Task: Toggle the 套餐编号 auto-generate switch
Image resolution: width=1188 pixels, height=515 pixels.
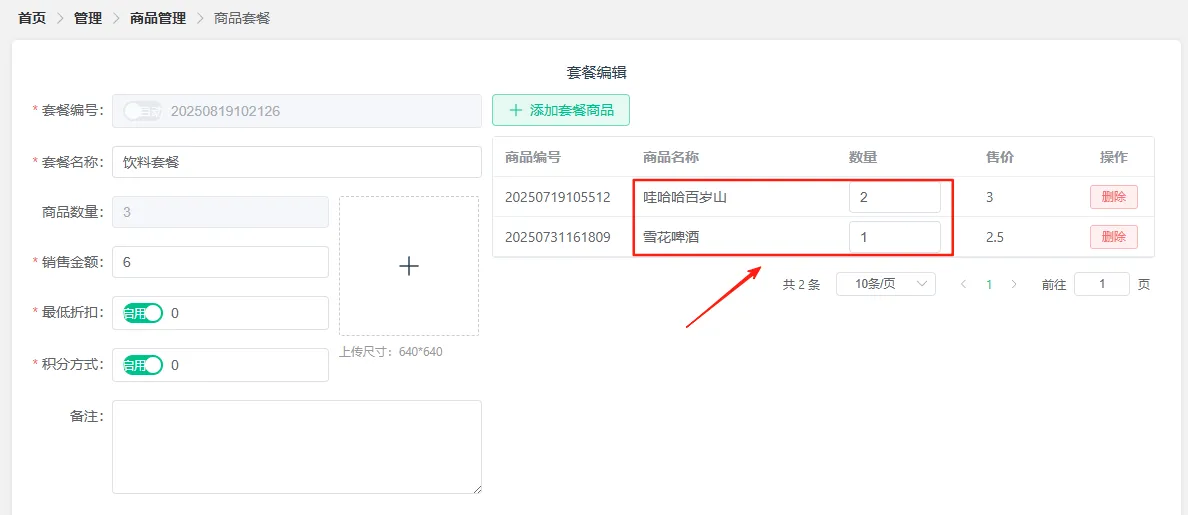Action: 142,111
